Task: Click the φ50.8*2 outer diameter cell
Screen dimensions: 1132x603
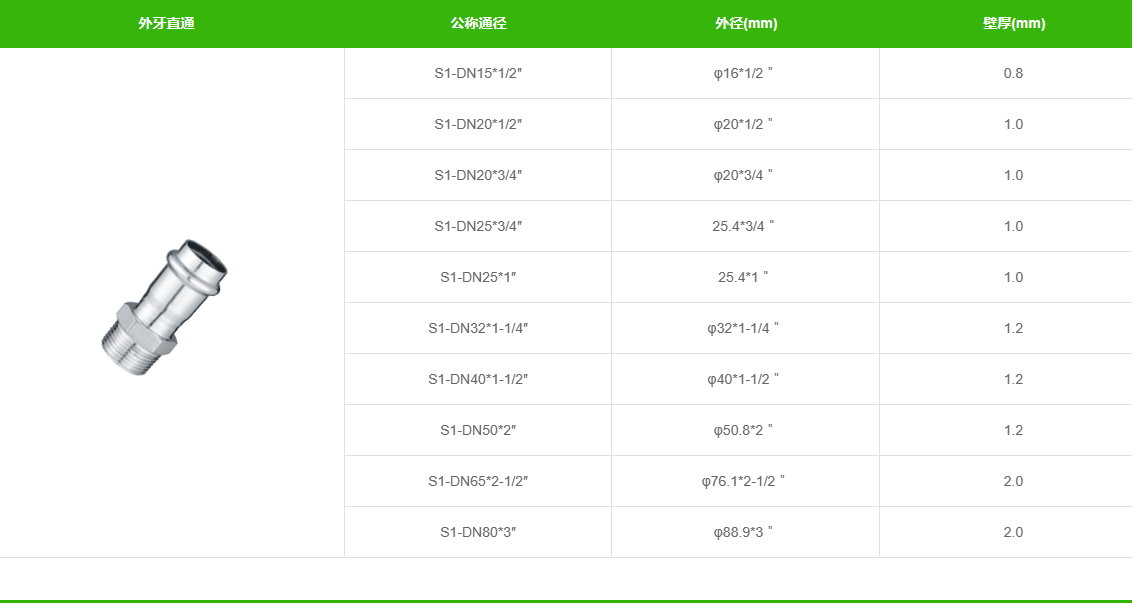Action: tap(743, 430)
